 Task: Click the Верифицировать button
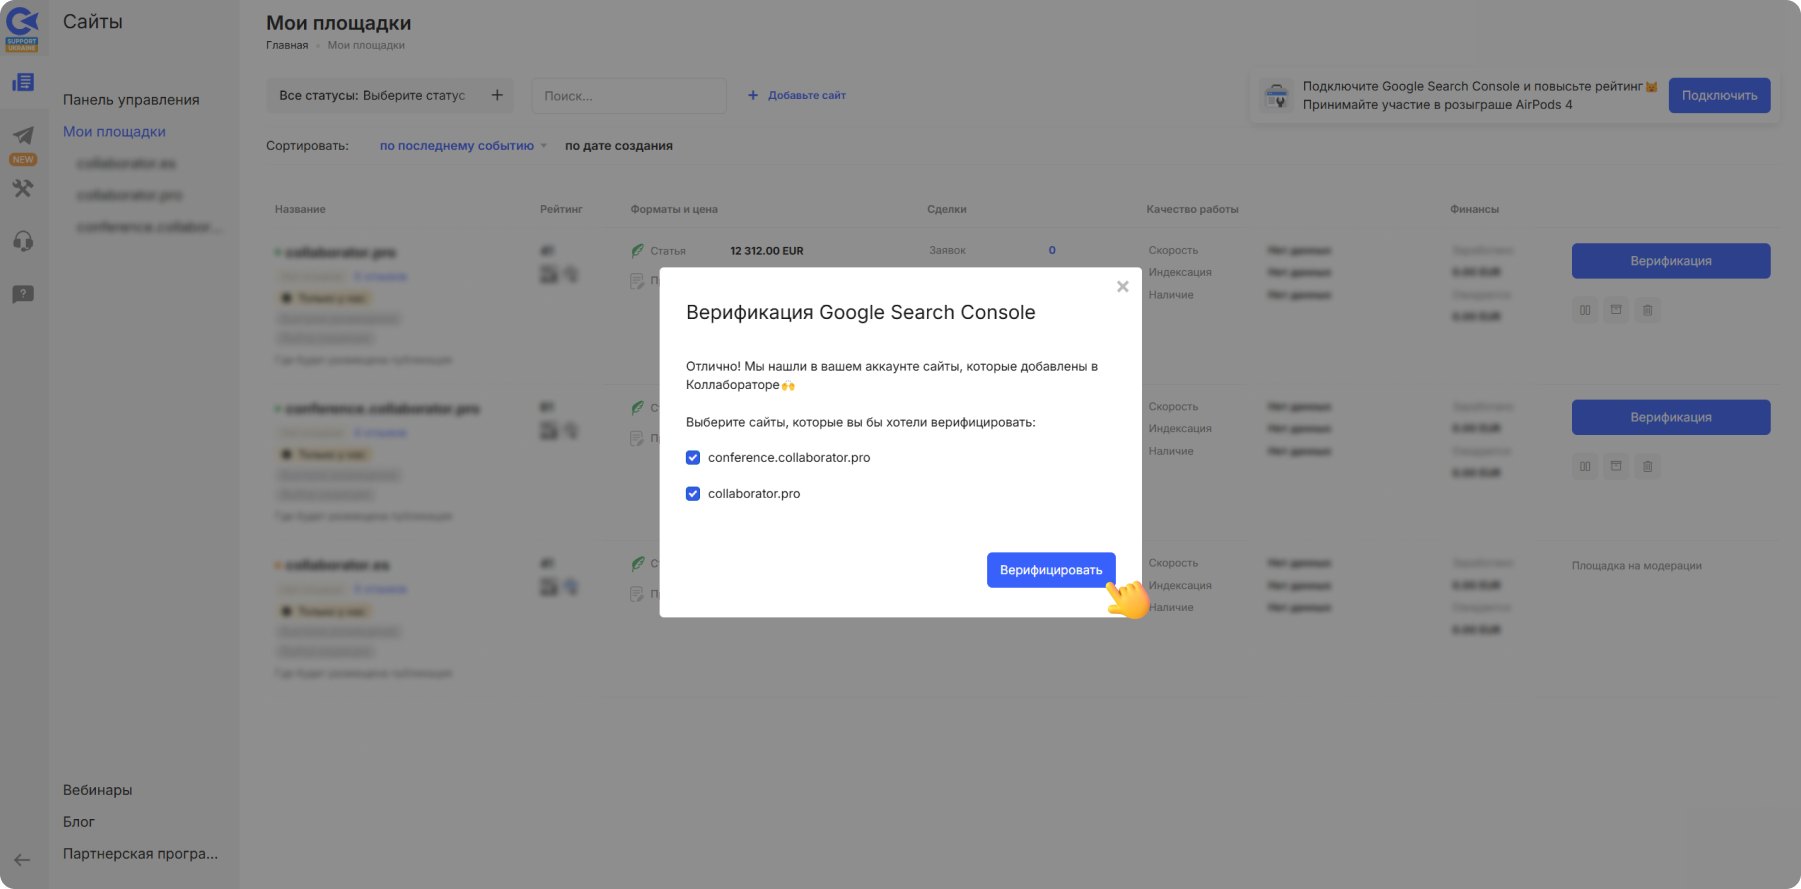[x=1051, y=570]
